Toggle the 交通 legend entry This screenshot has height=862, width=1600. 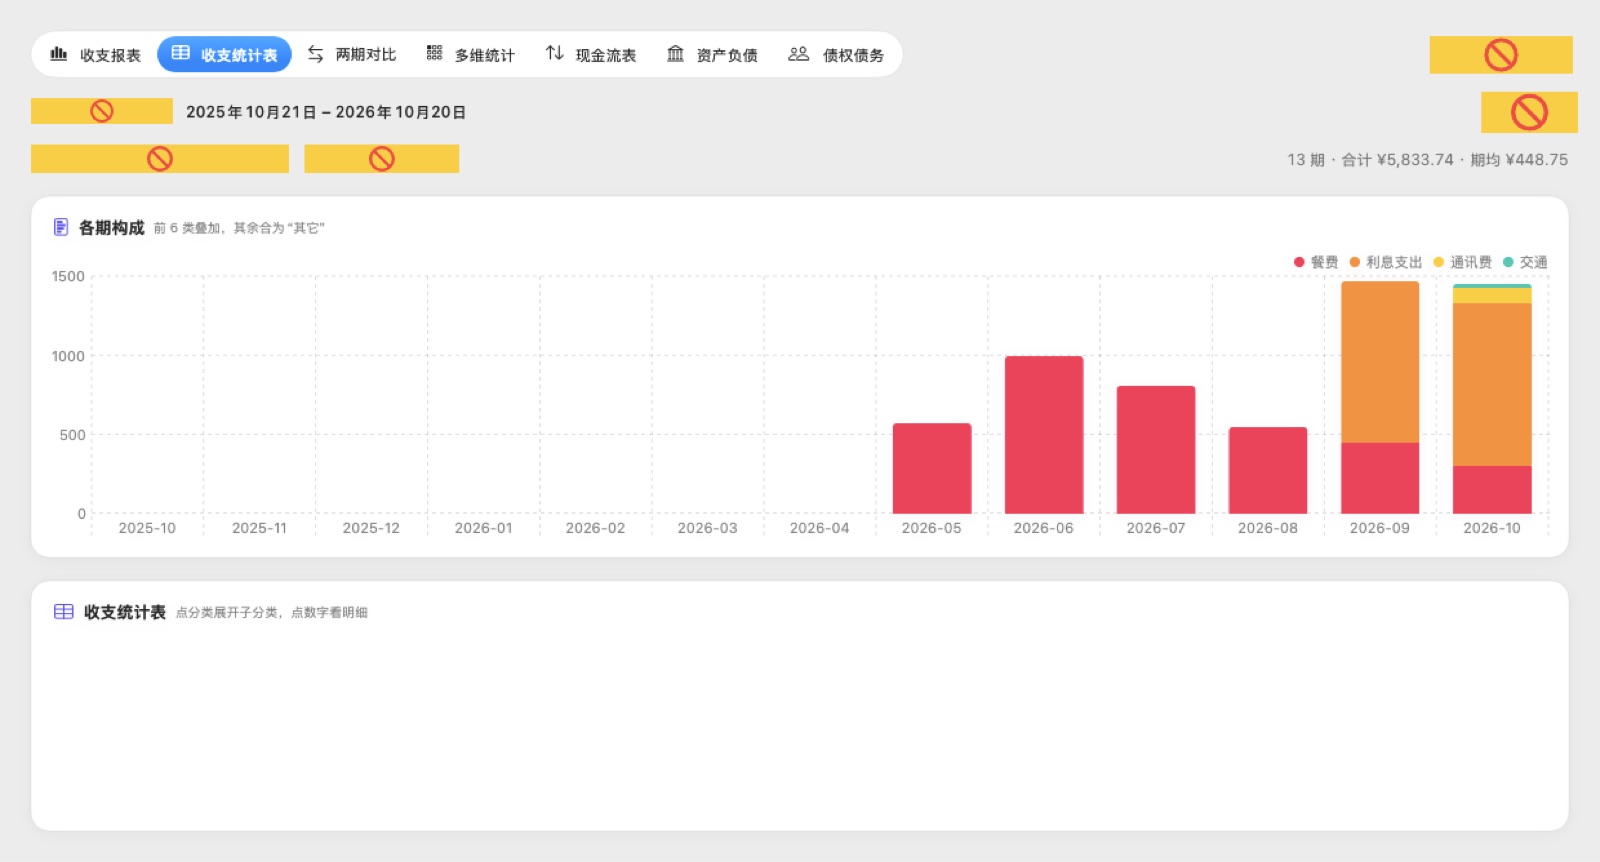point(1525,262)
